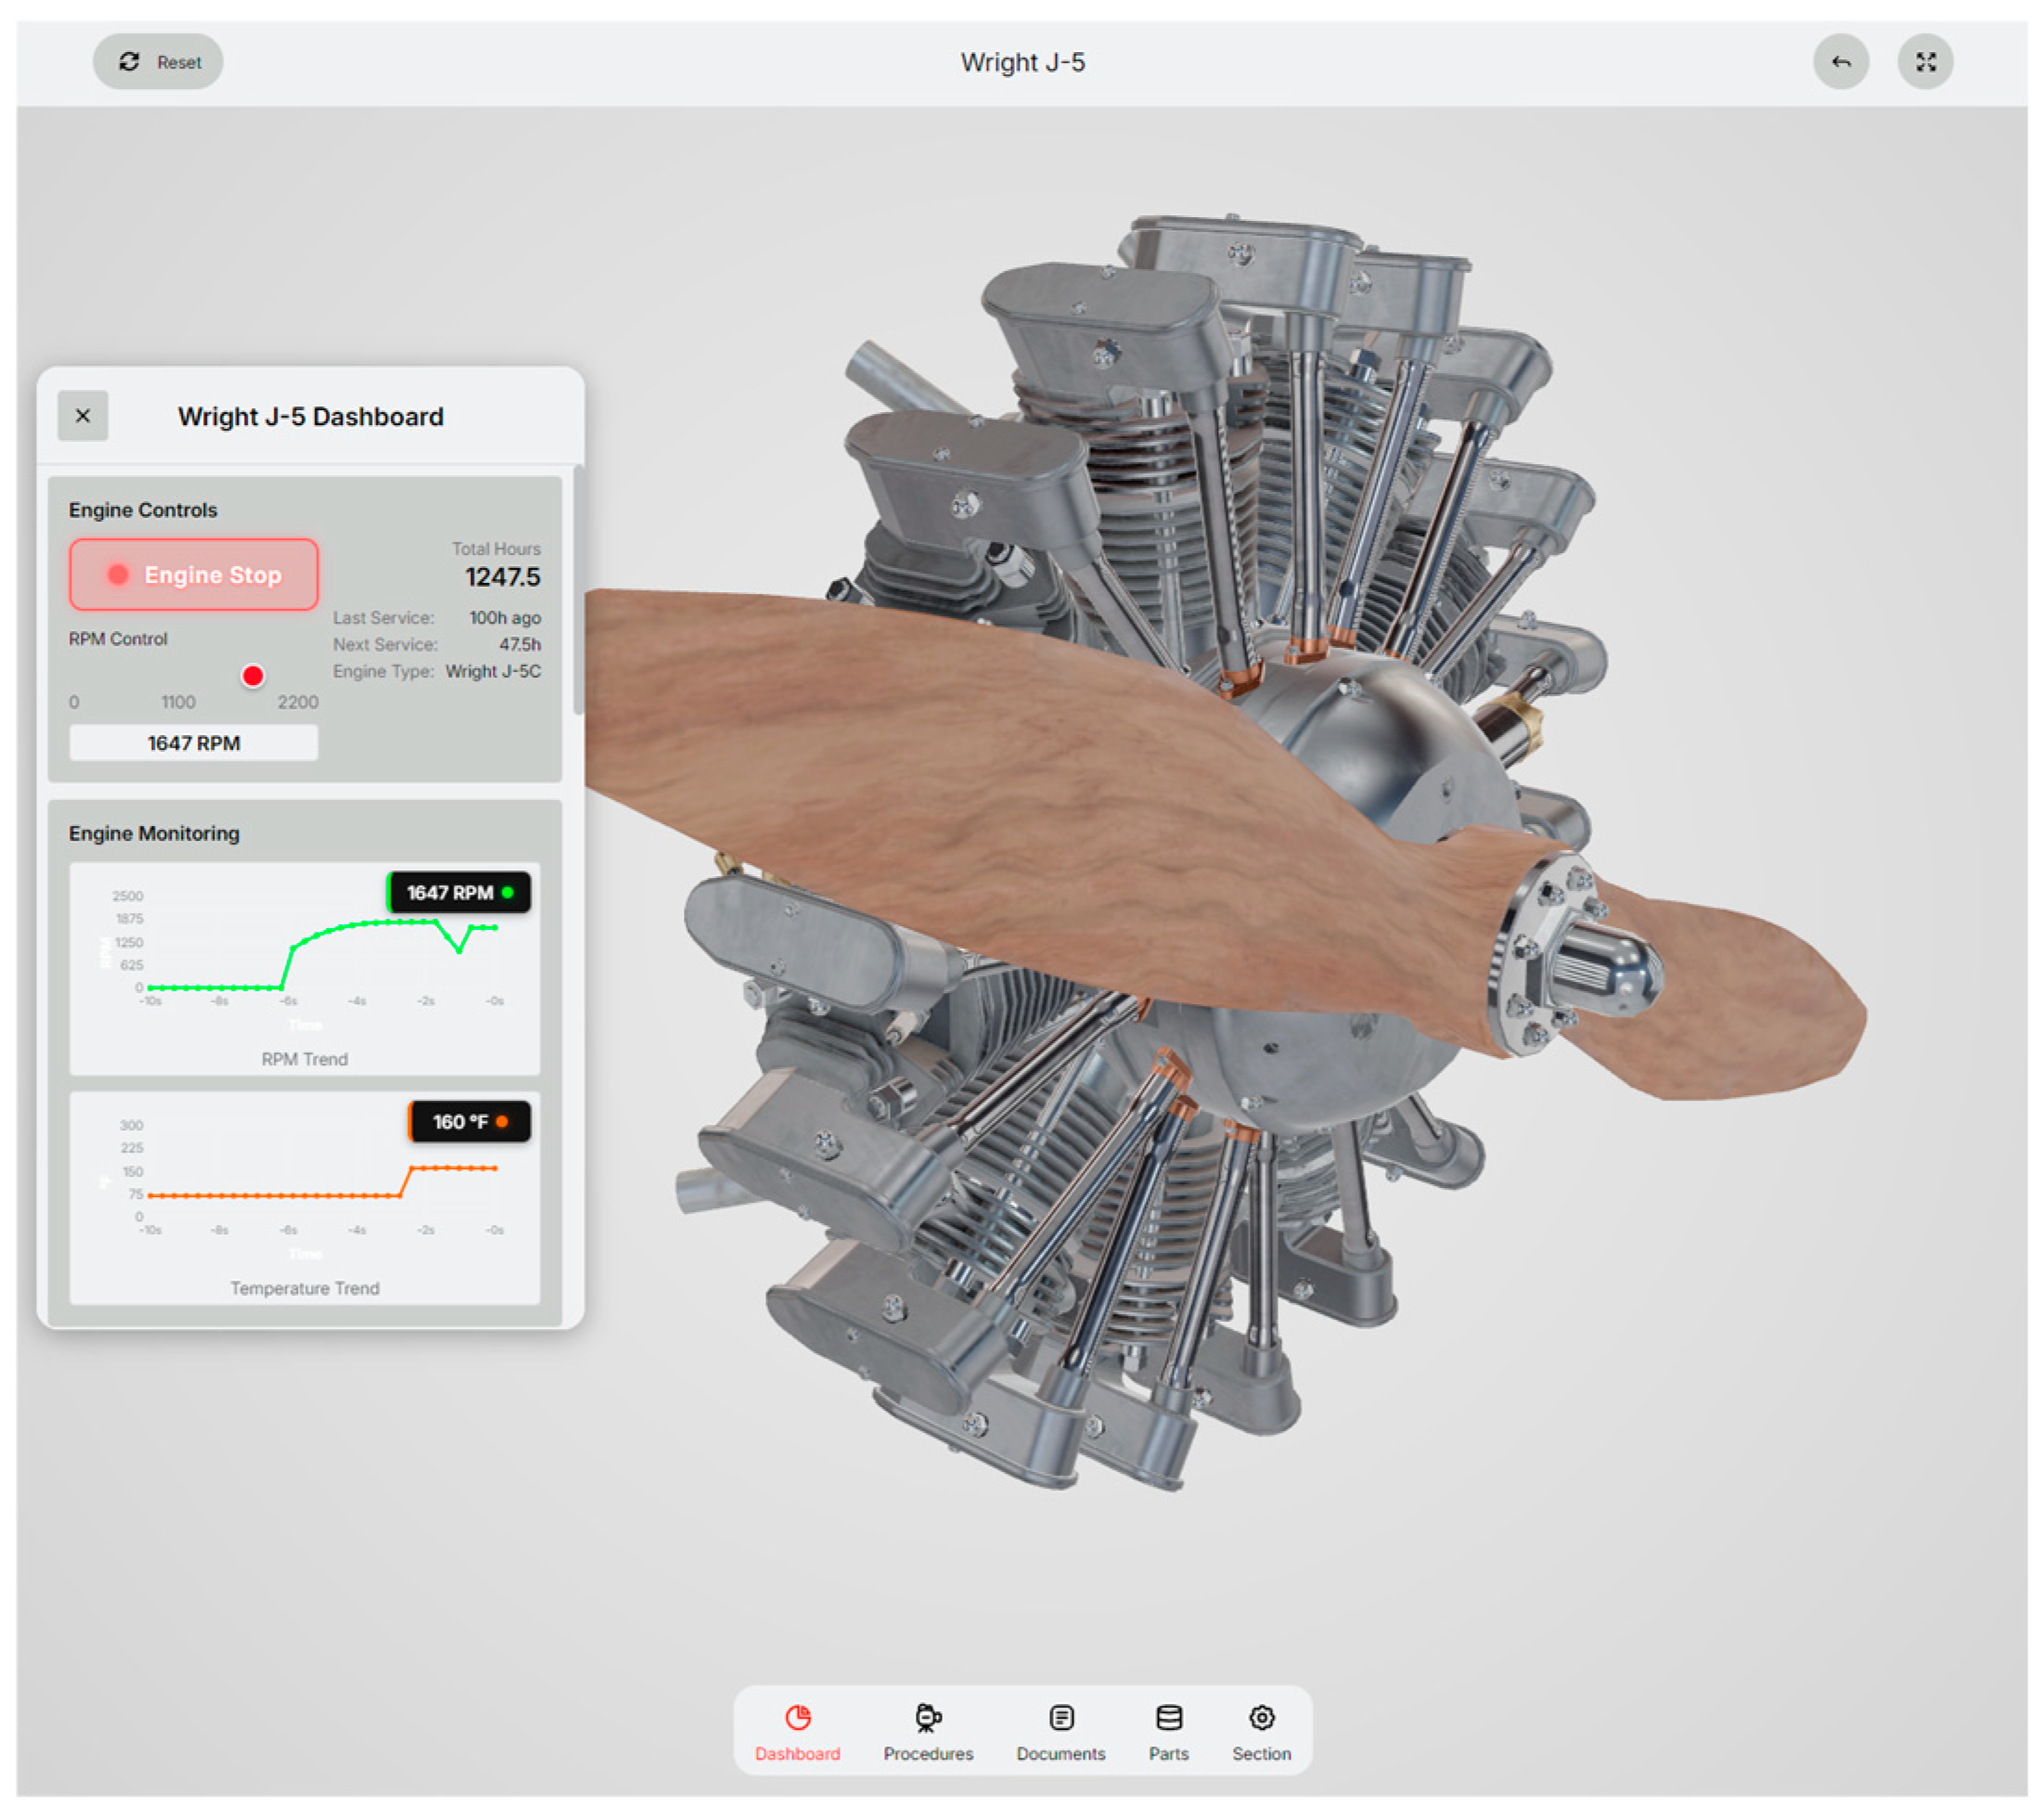Click the 1647 RPM value field

pos(194,743)
